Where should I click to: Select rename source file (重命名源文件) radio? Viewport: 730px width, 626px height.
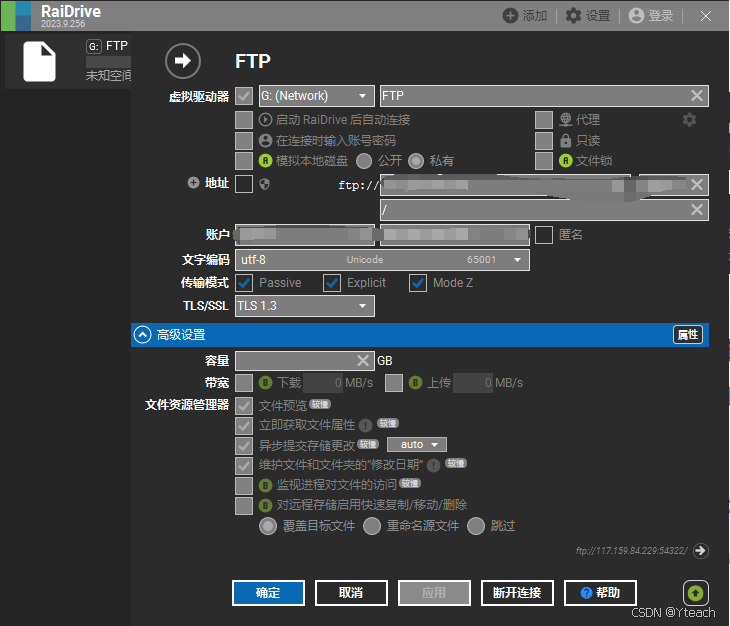(x=372, y=526)
